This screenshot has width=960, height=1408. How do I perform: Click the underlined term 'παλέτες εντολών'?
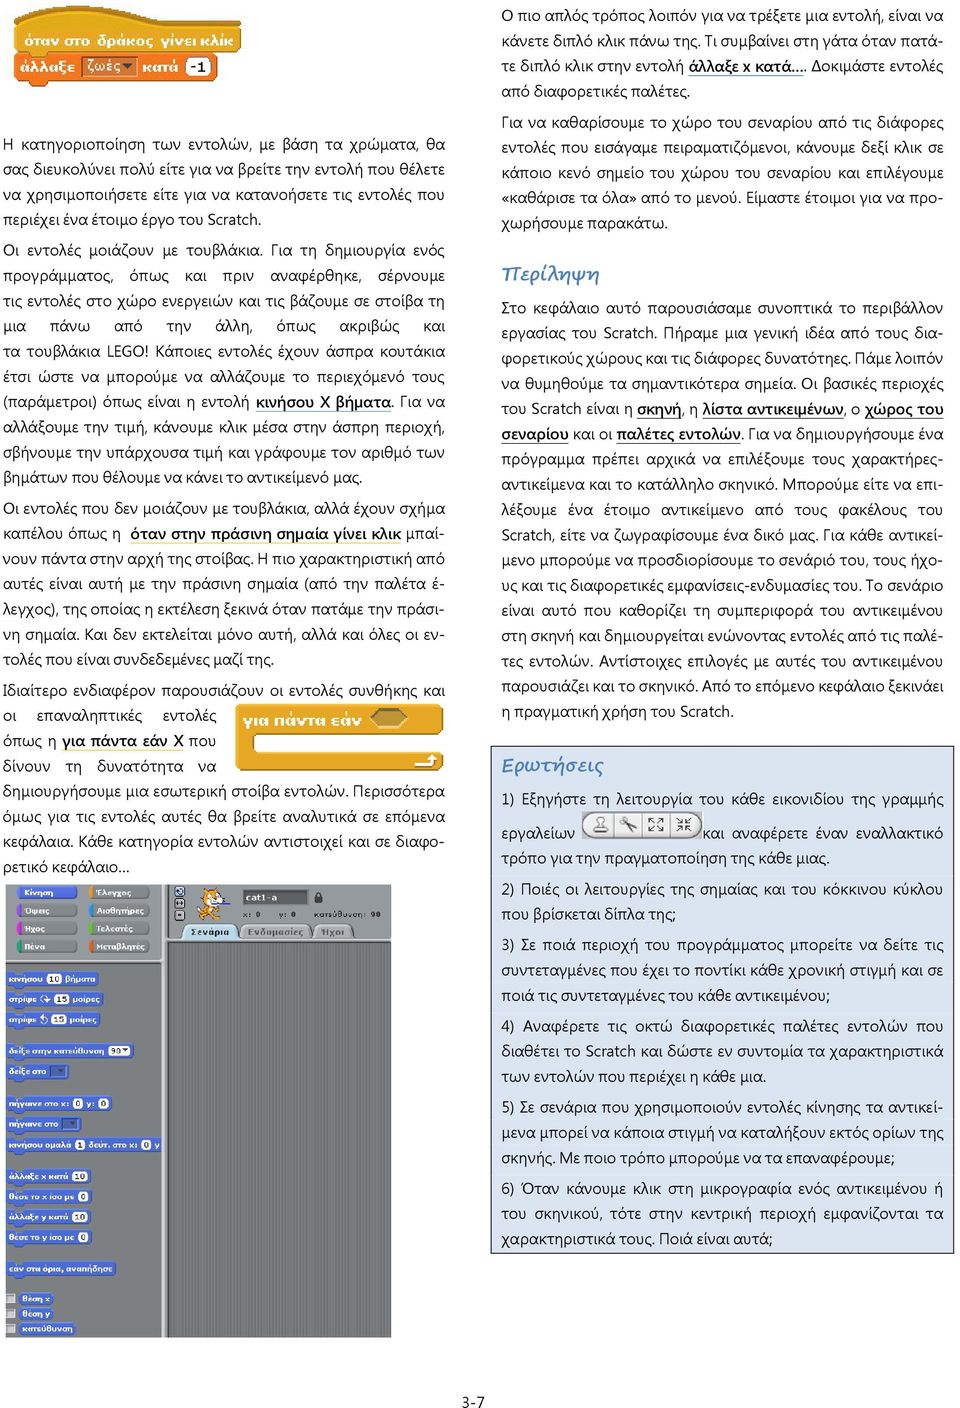(x=678, y=434)
